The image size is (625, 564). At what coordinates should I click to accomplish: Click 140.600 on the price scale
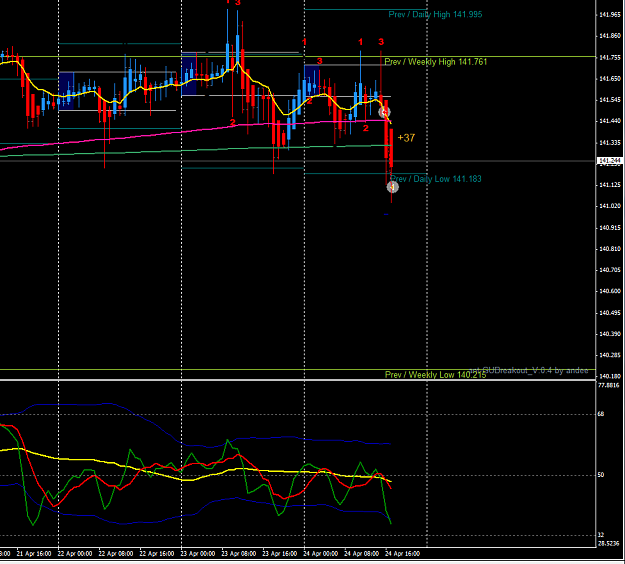(x=610, y=291)
